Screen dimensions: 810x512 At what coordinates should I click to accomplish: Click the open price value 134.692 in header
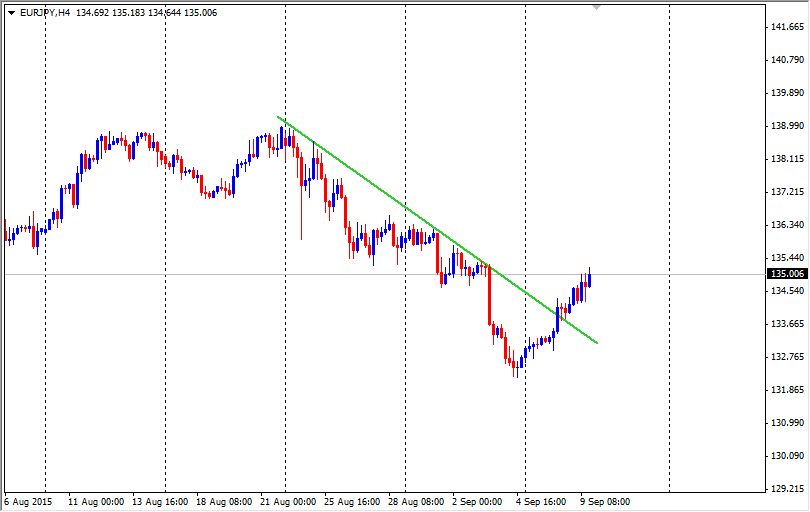[92, 13]
